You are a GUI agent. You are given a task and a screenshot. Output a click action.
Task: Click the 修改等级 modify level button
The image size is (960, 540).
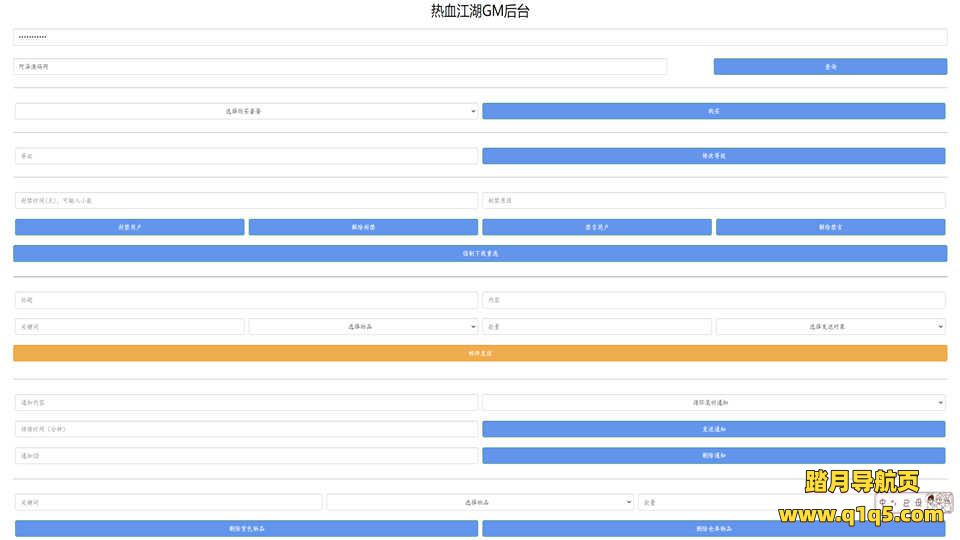point(713,156)
